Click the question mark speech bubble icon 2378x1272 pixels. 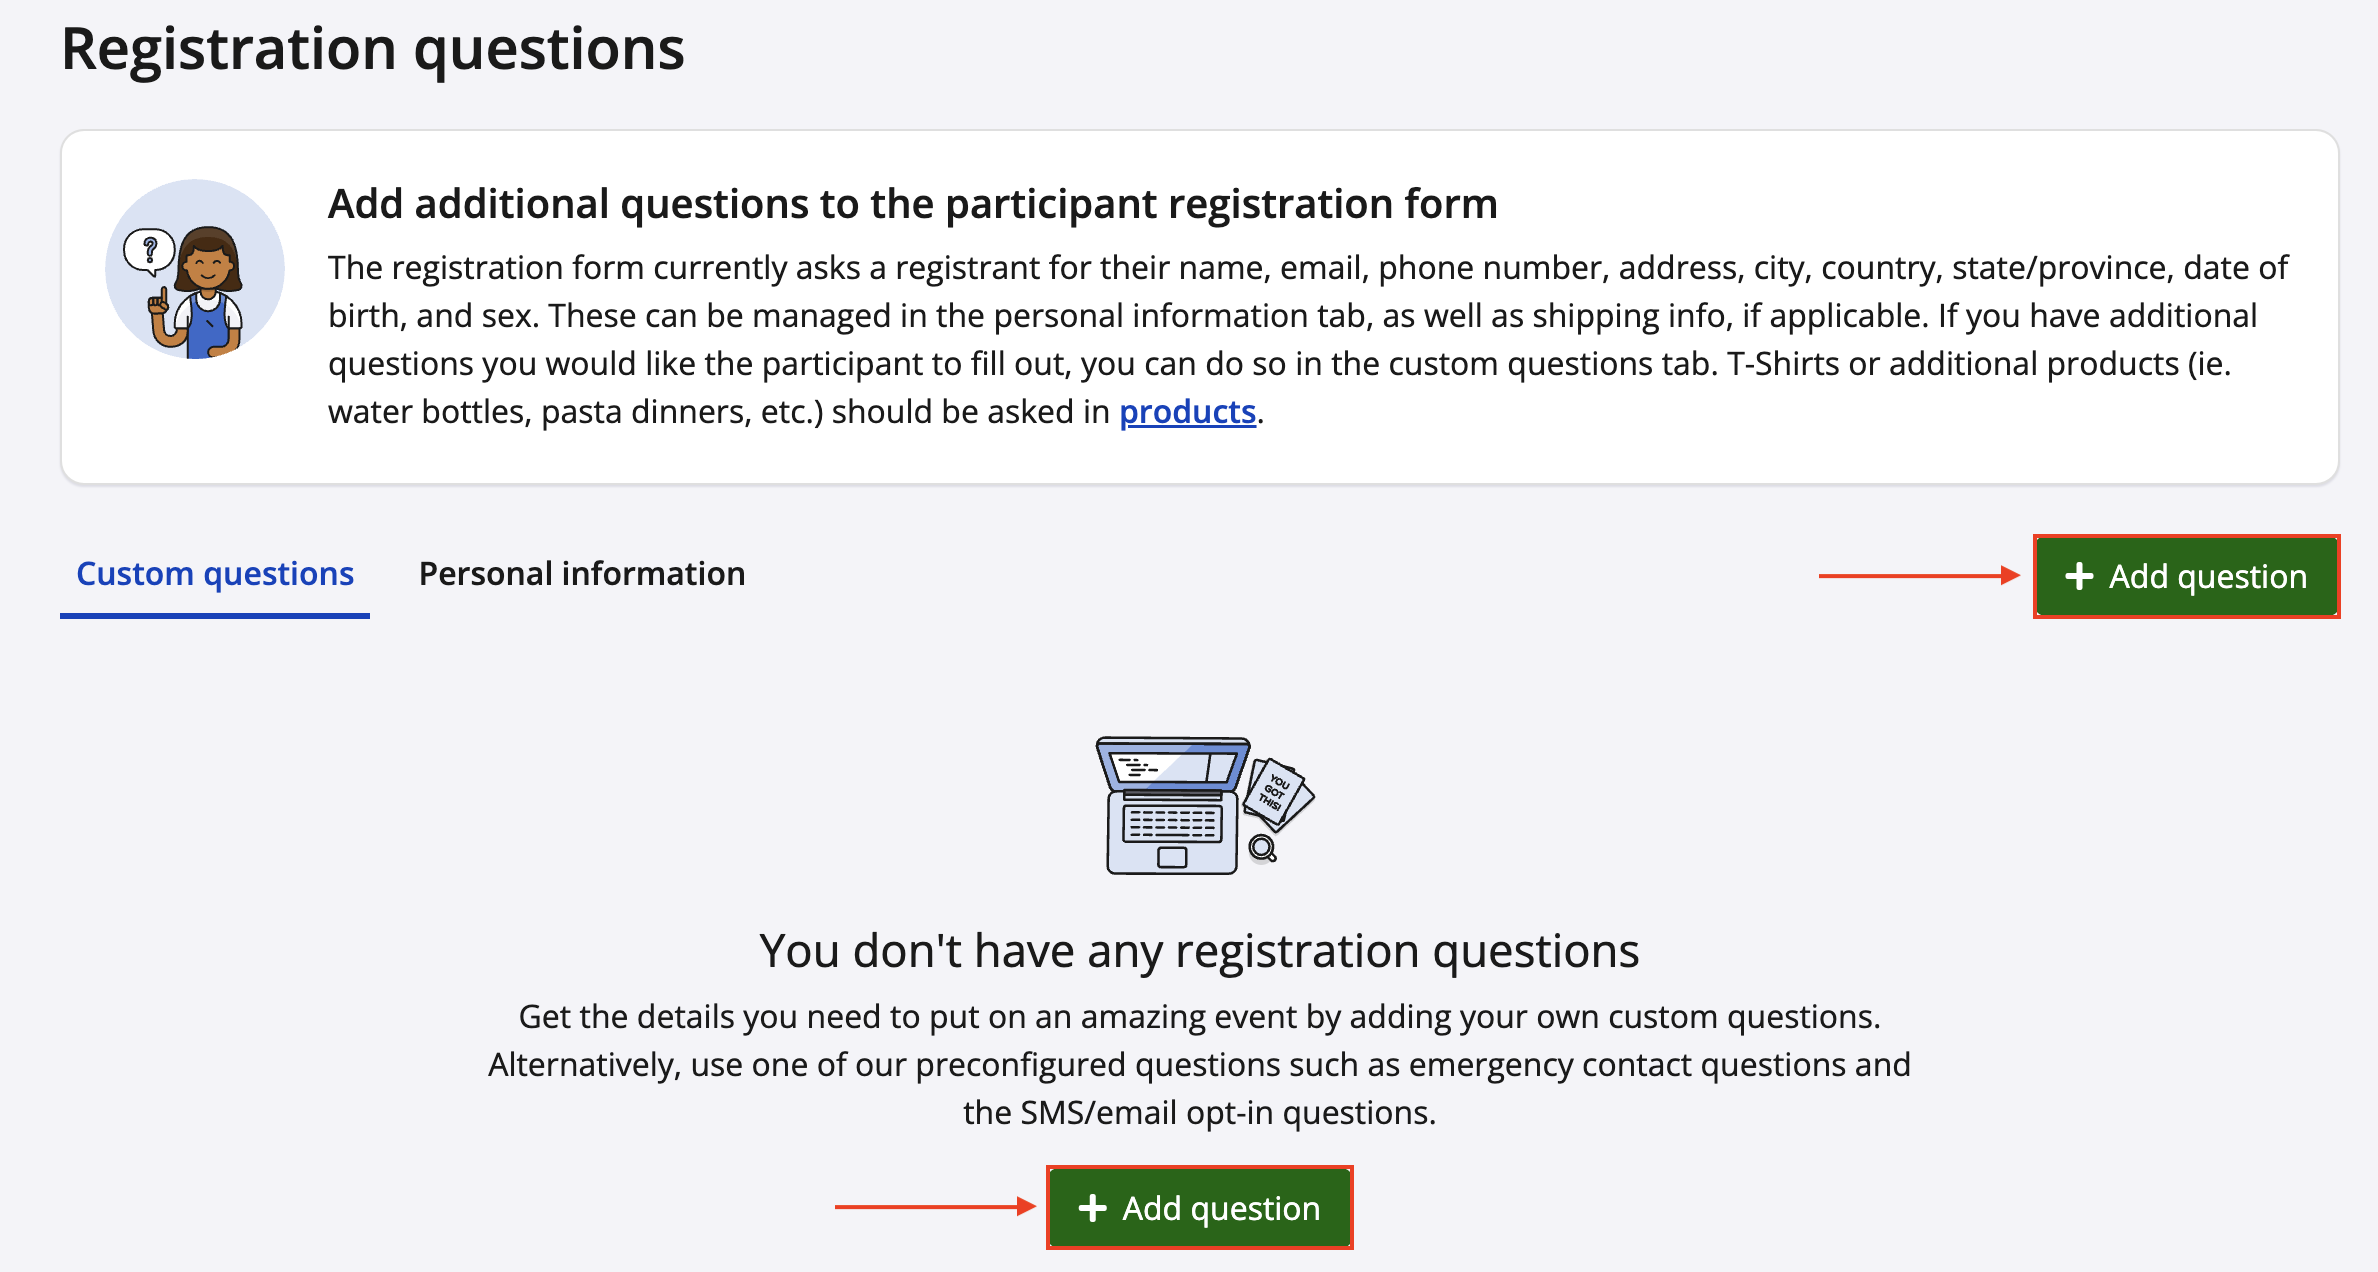[x=149, y=249]
